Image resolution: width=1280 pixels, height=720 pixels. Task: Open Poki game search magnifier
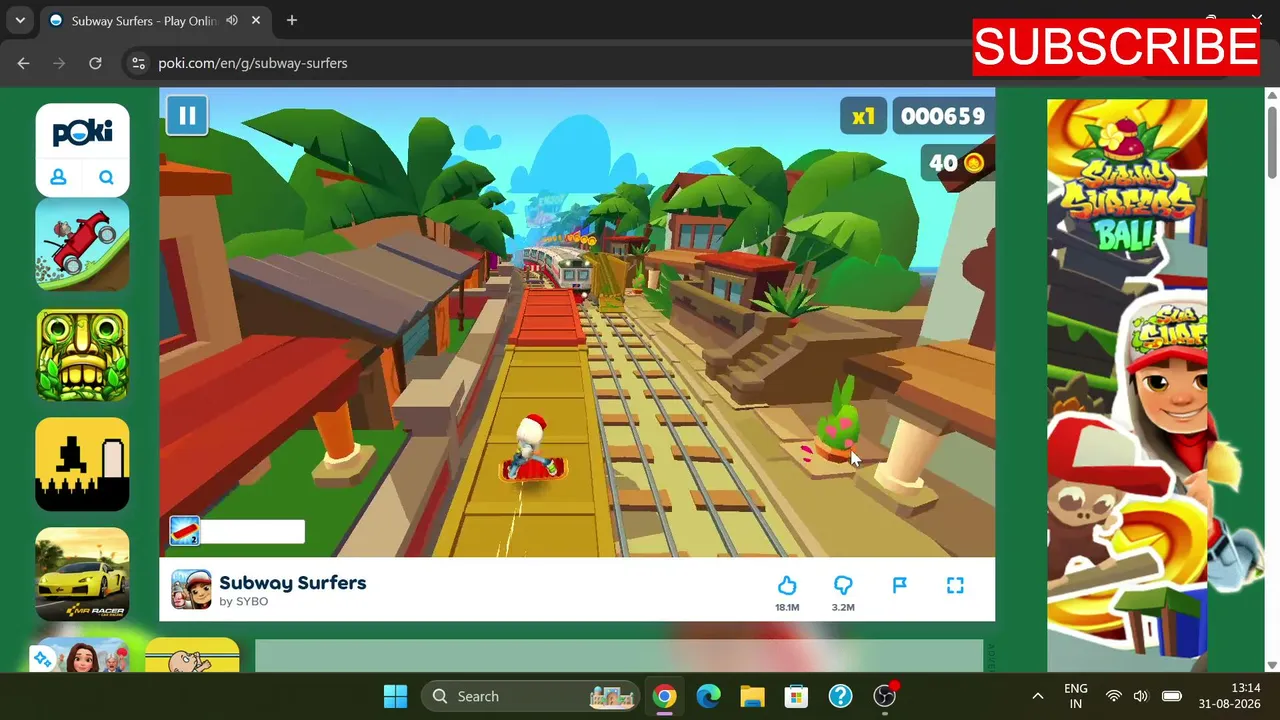(x=106, y=177)
